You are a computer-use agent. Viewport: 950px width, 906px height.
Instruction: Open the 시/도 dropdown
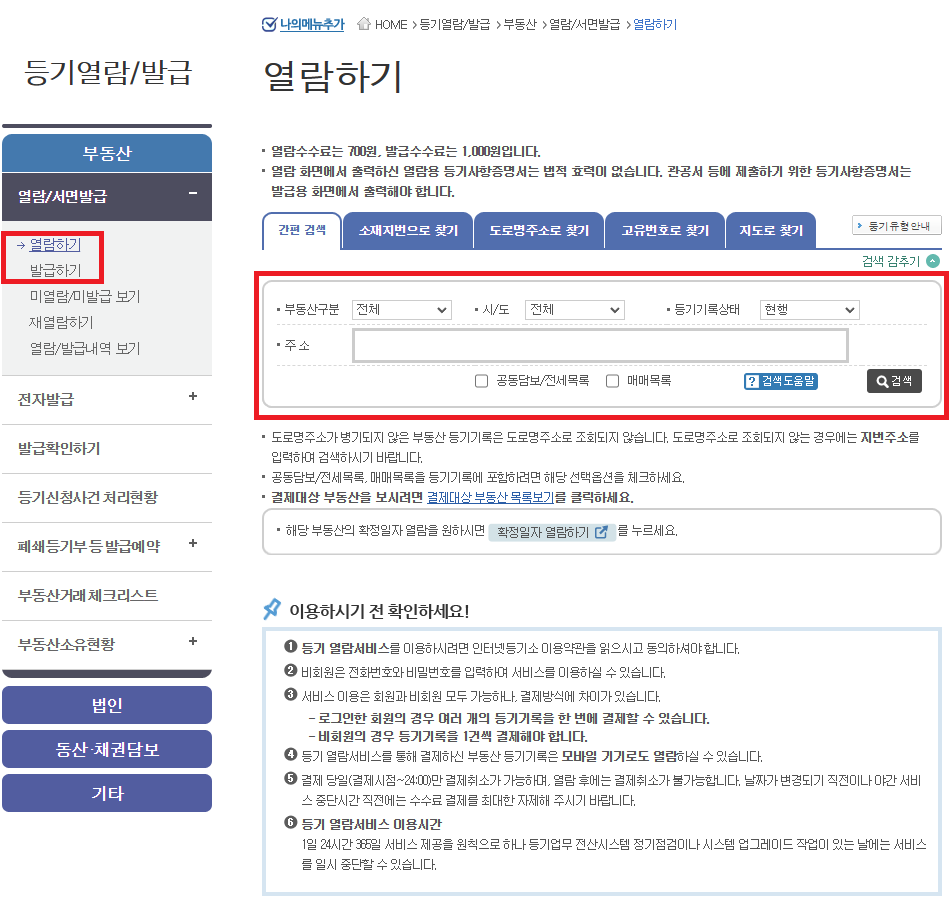[x=574, y=310]
